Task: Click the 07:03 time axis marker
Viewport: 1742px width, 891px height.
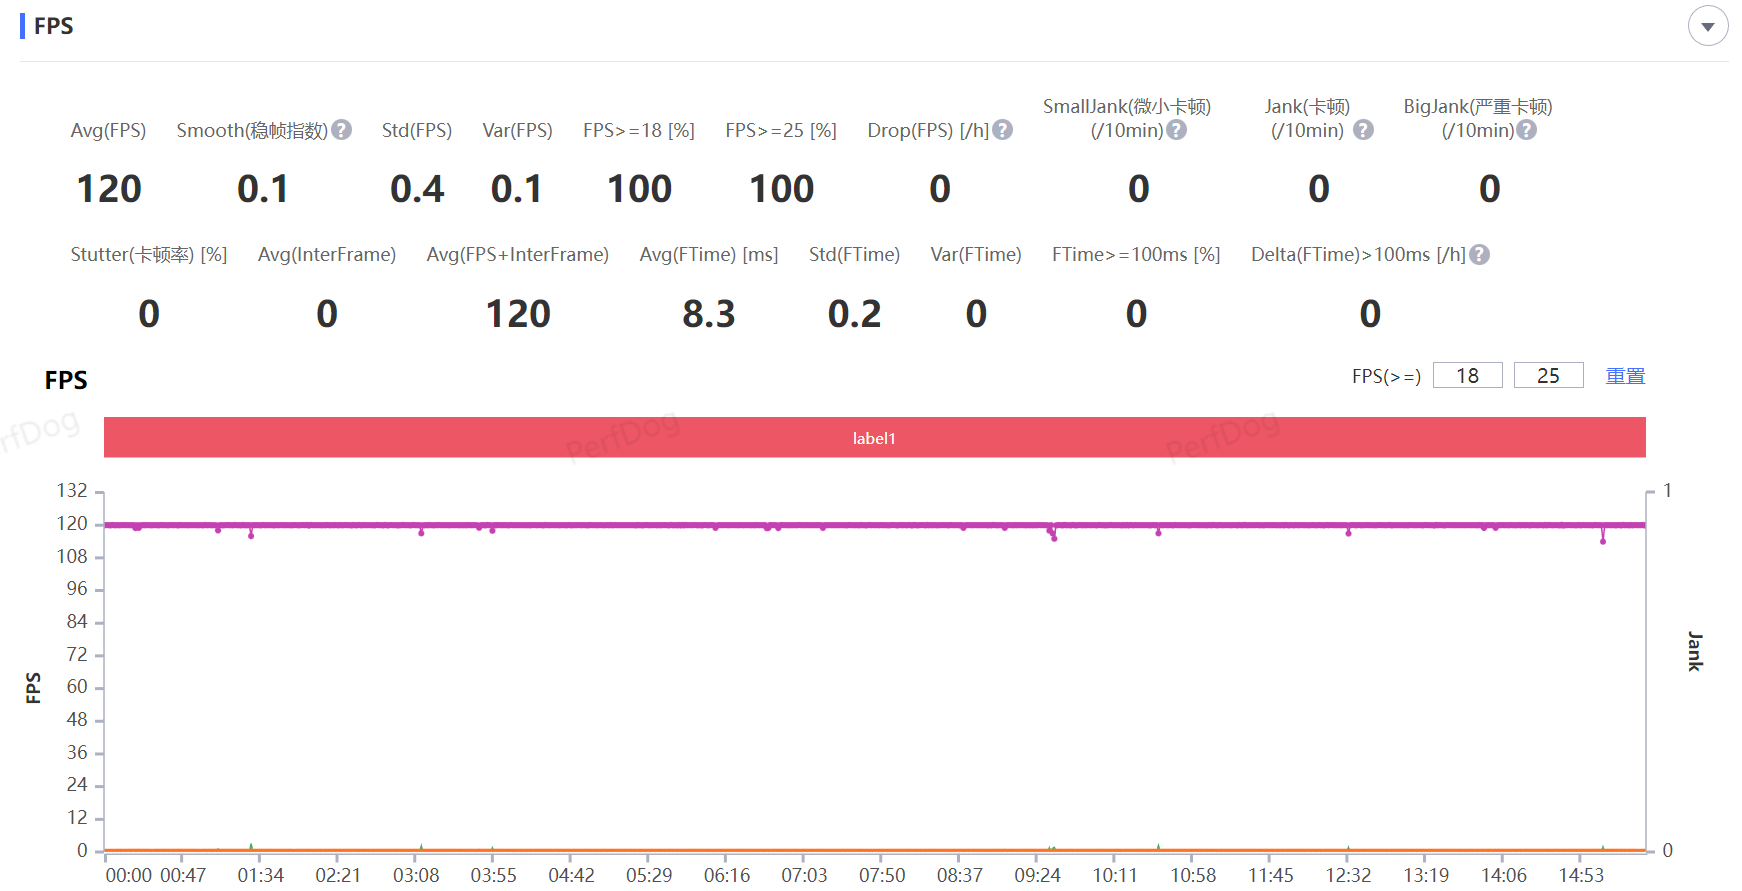Action: click(804, 875)
